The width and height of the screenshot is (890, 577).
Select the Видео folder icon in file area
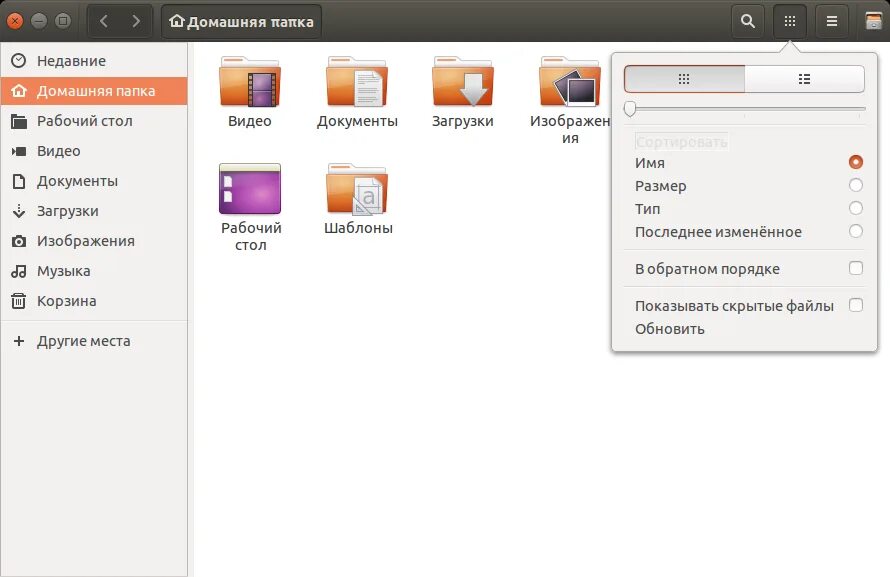250,81
